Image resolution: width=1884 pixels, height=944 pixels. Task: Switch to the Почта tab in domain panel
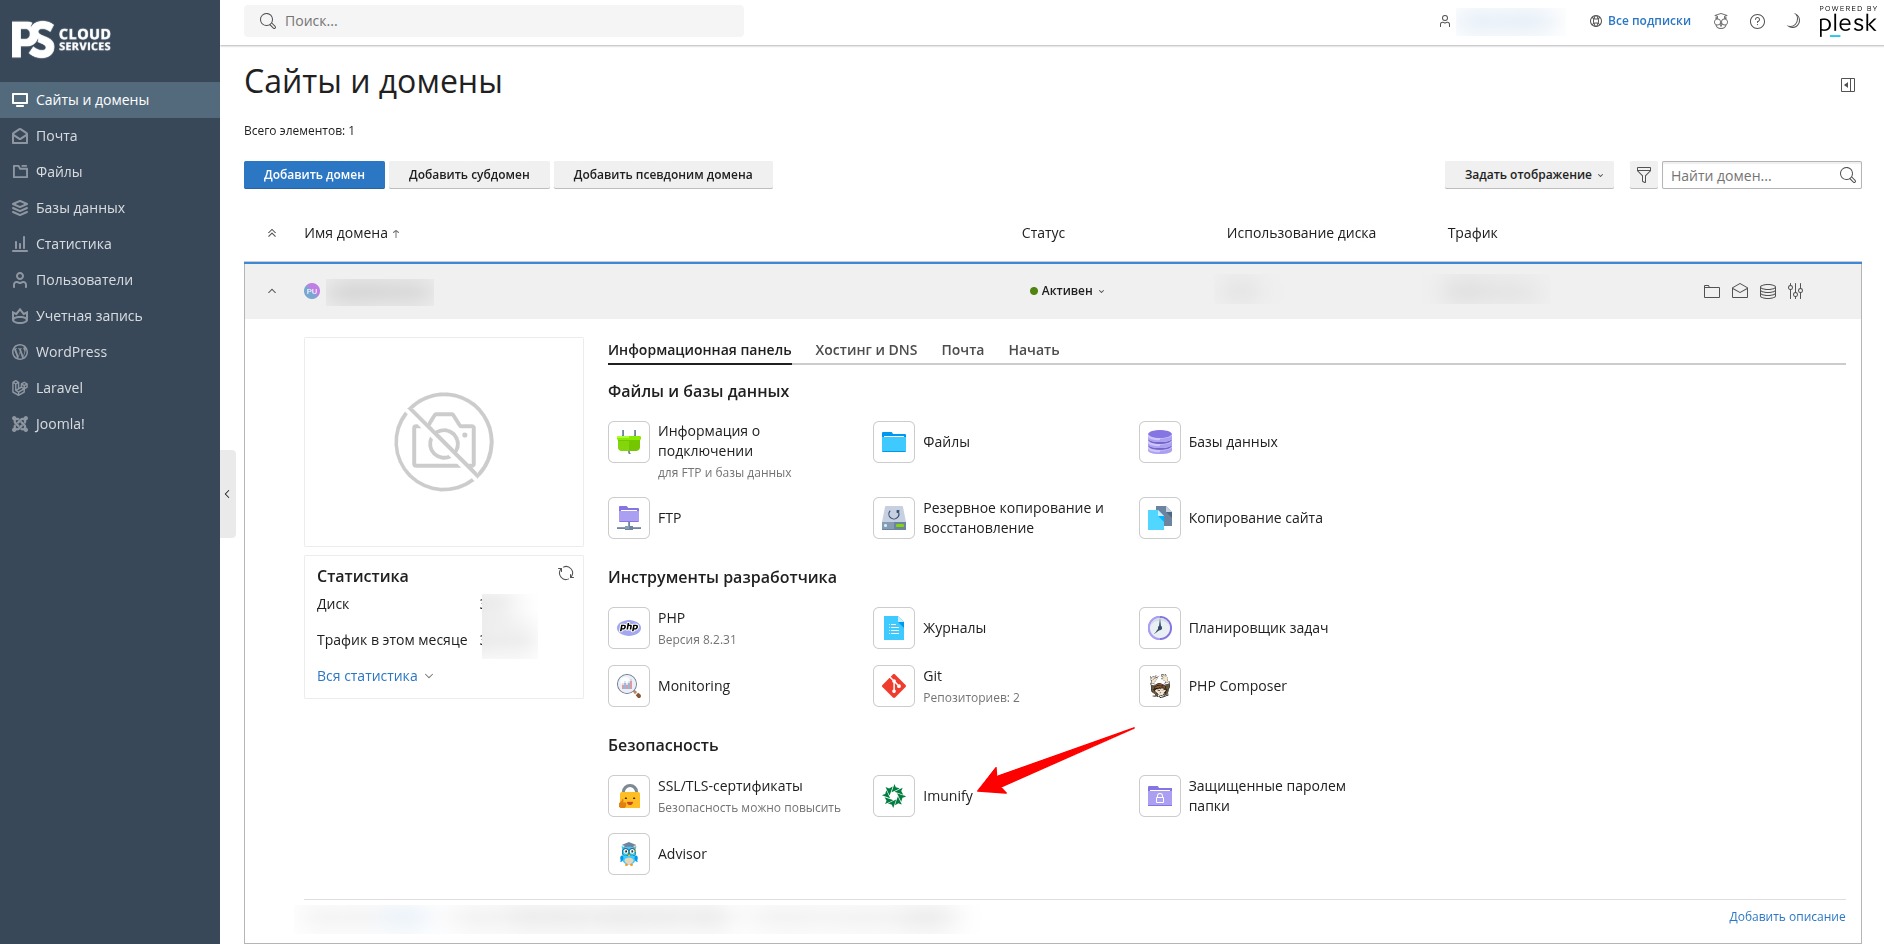click(963, 350)
